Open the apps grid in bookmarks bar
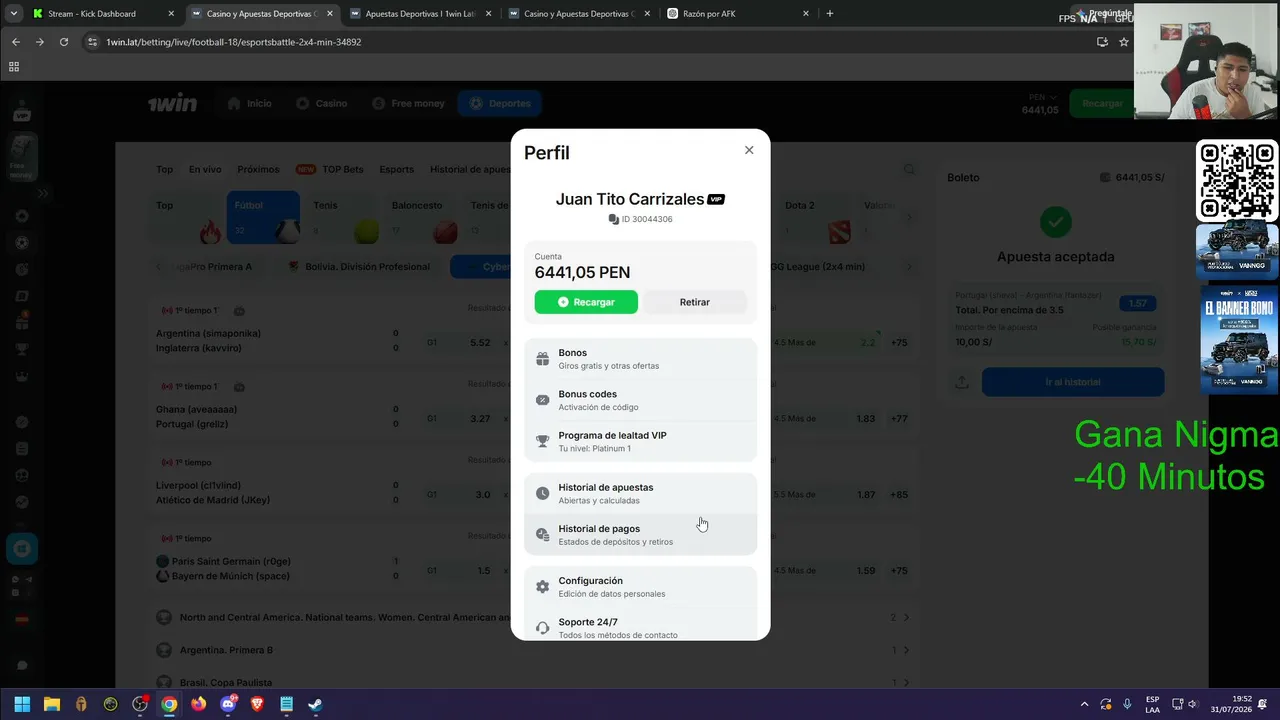The height and width of the screenshot is (720, 1280). pos(14,67)
